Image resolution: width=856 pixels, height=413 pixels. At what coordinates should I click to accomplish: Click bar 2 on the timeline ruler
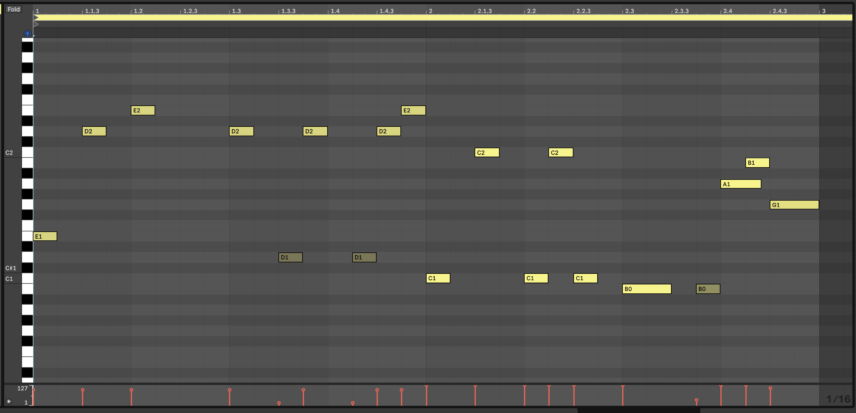point(430,10)
